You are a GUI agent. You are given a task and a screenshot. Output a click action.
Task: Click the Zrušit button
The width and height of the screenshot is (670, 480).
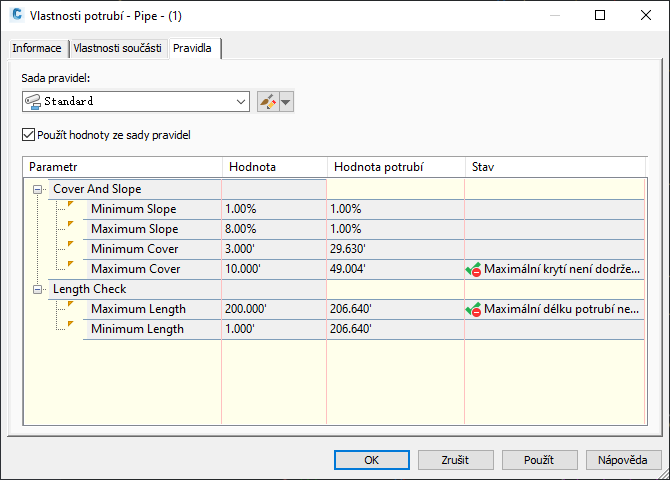pyautogui.click(x=455, y=460)
